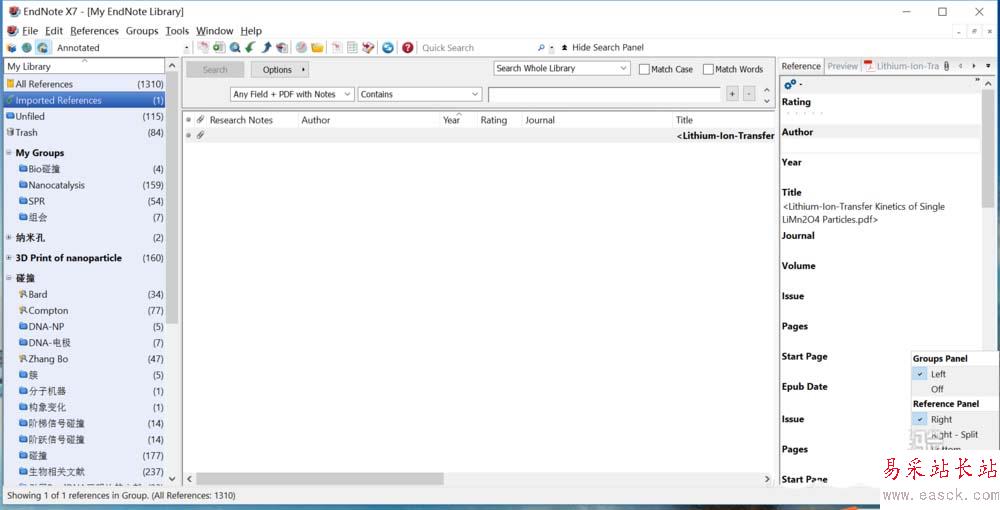The width and height of the screenshot is (1000, 510).
Task: Open Quick Search options dropdown arrow
Action: [552, 48]
